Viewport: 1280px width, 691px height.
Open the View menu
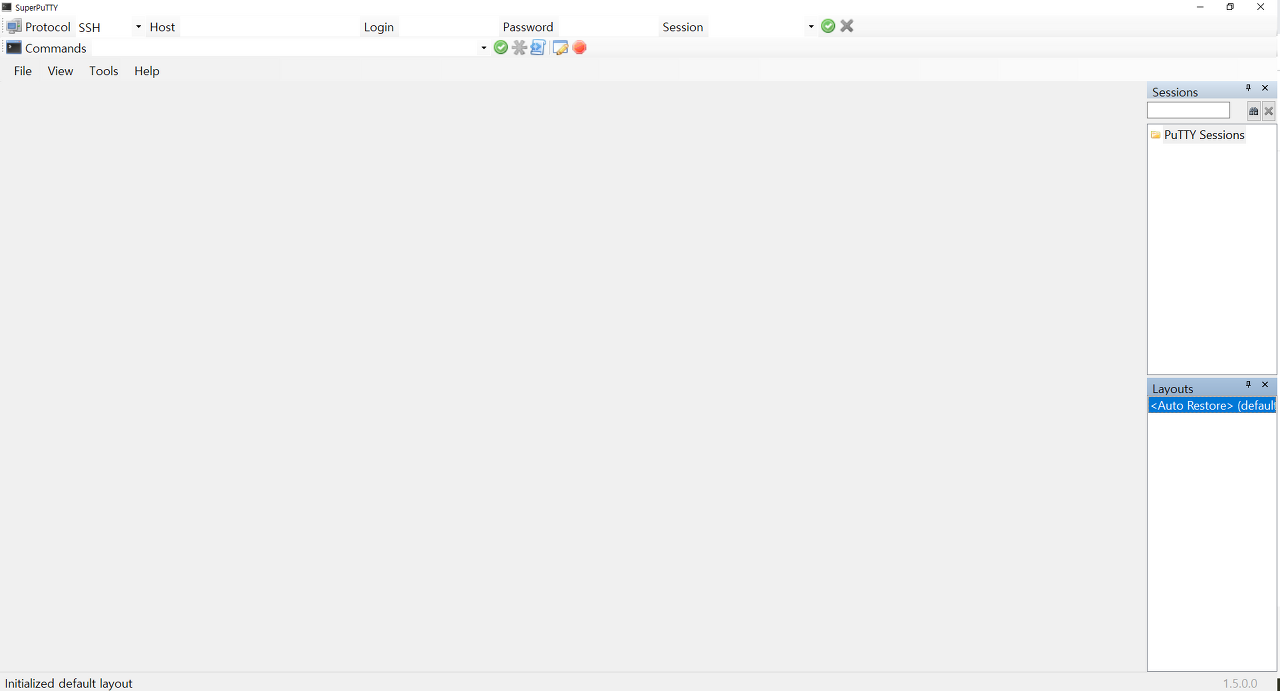(61, 71)
